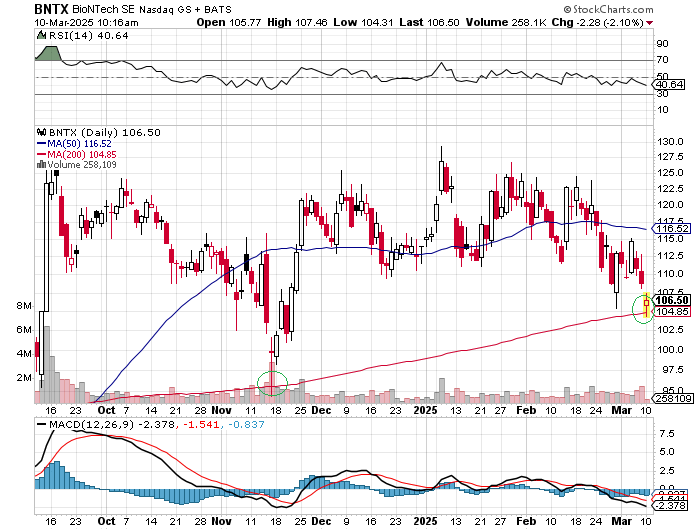Click the BNTX (Daily) 106.50 legend entry
The image size is (700, 530).
click(x=104, y=133)
